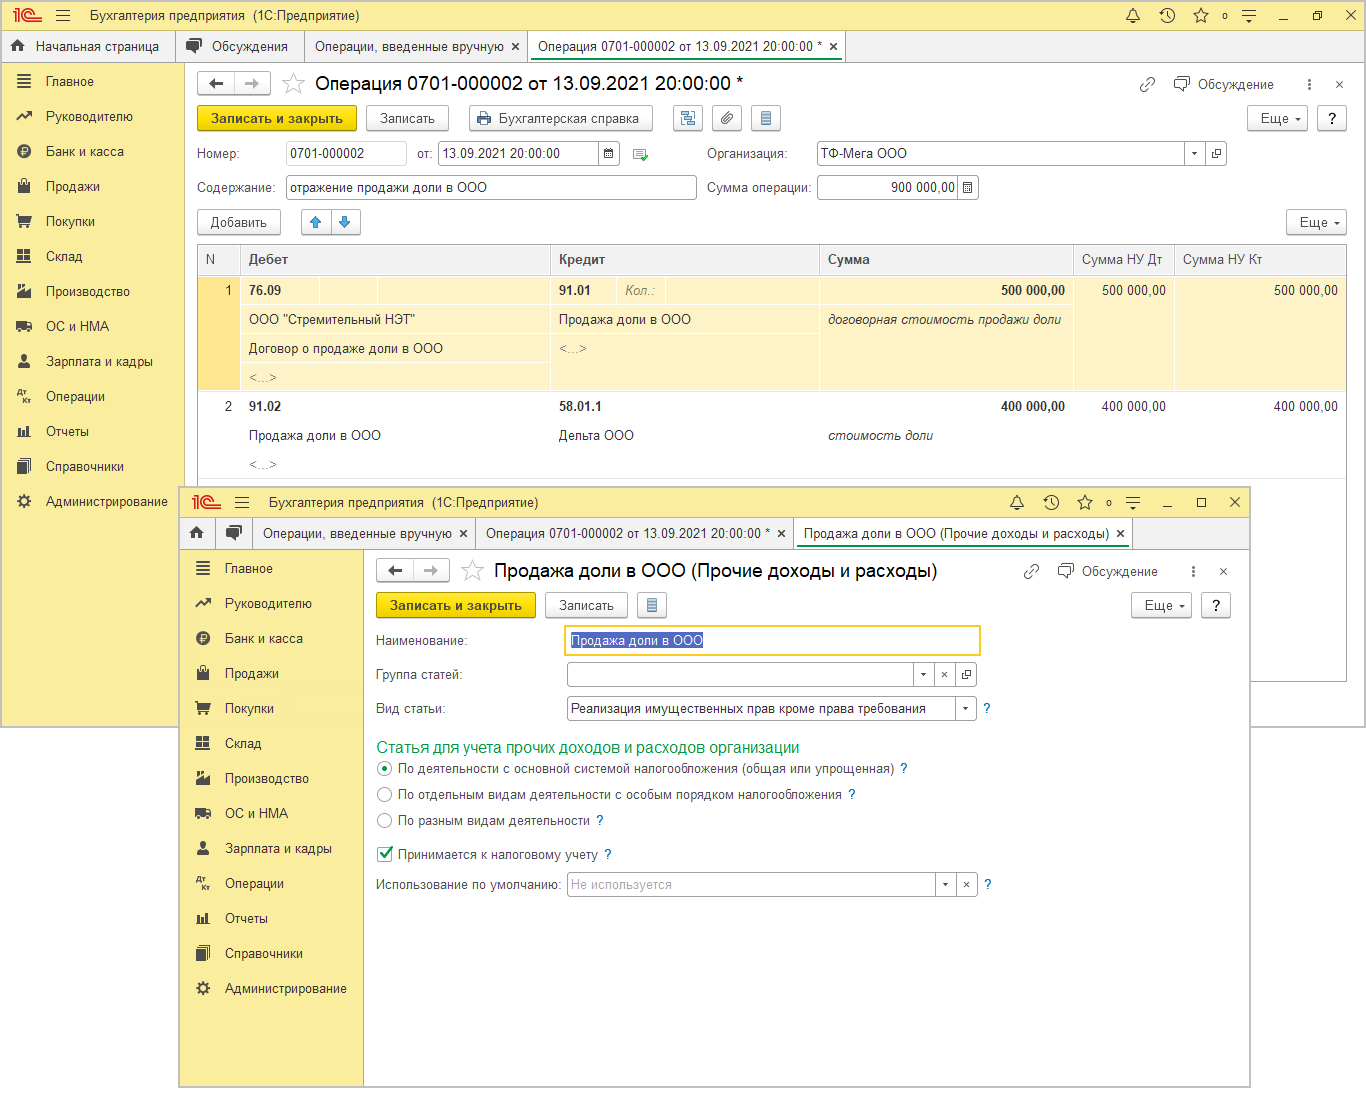This screenshot has height=1093, width=1366.
Task: Open Еще dropdown above entries table
Action: coord(1316,222)
